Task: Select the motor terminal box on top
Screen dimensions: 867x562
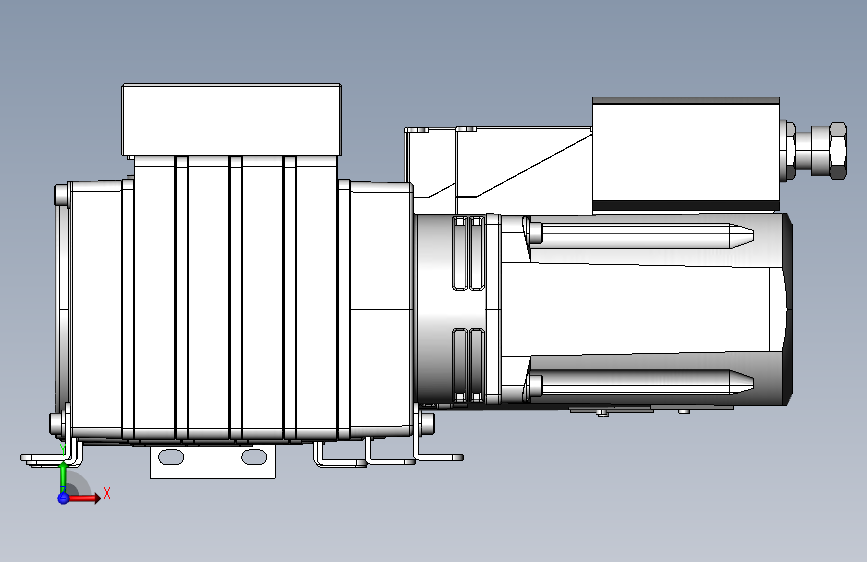Action: pyautogui.click(x=231, y=120)
